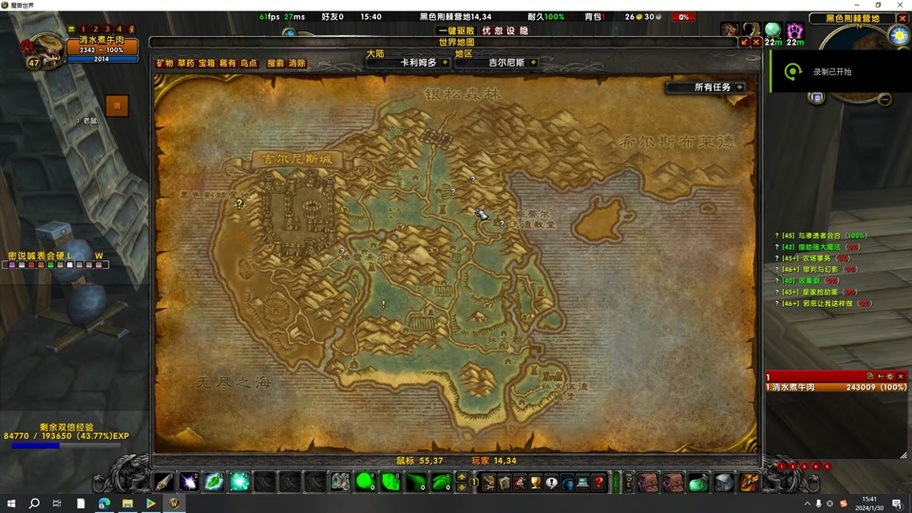The width and height of the screenshot is (912, 513).
Task: Toggle 宝箱 treasure chest display
Action: [207, 63]
